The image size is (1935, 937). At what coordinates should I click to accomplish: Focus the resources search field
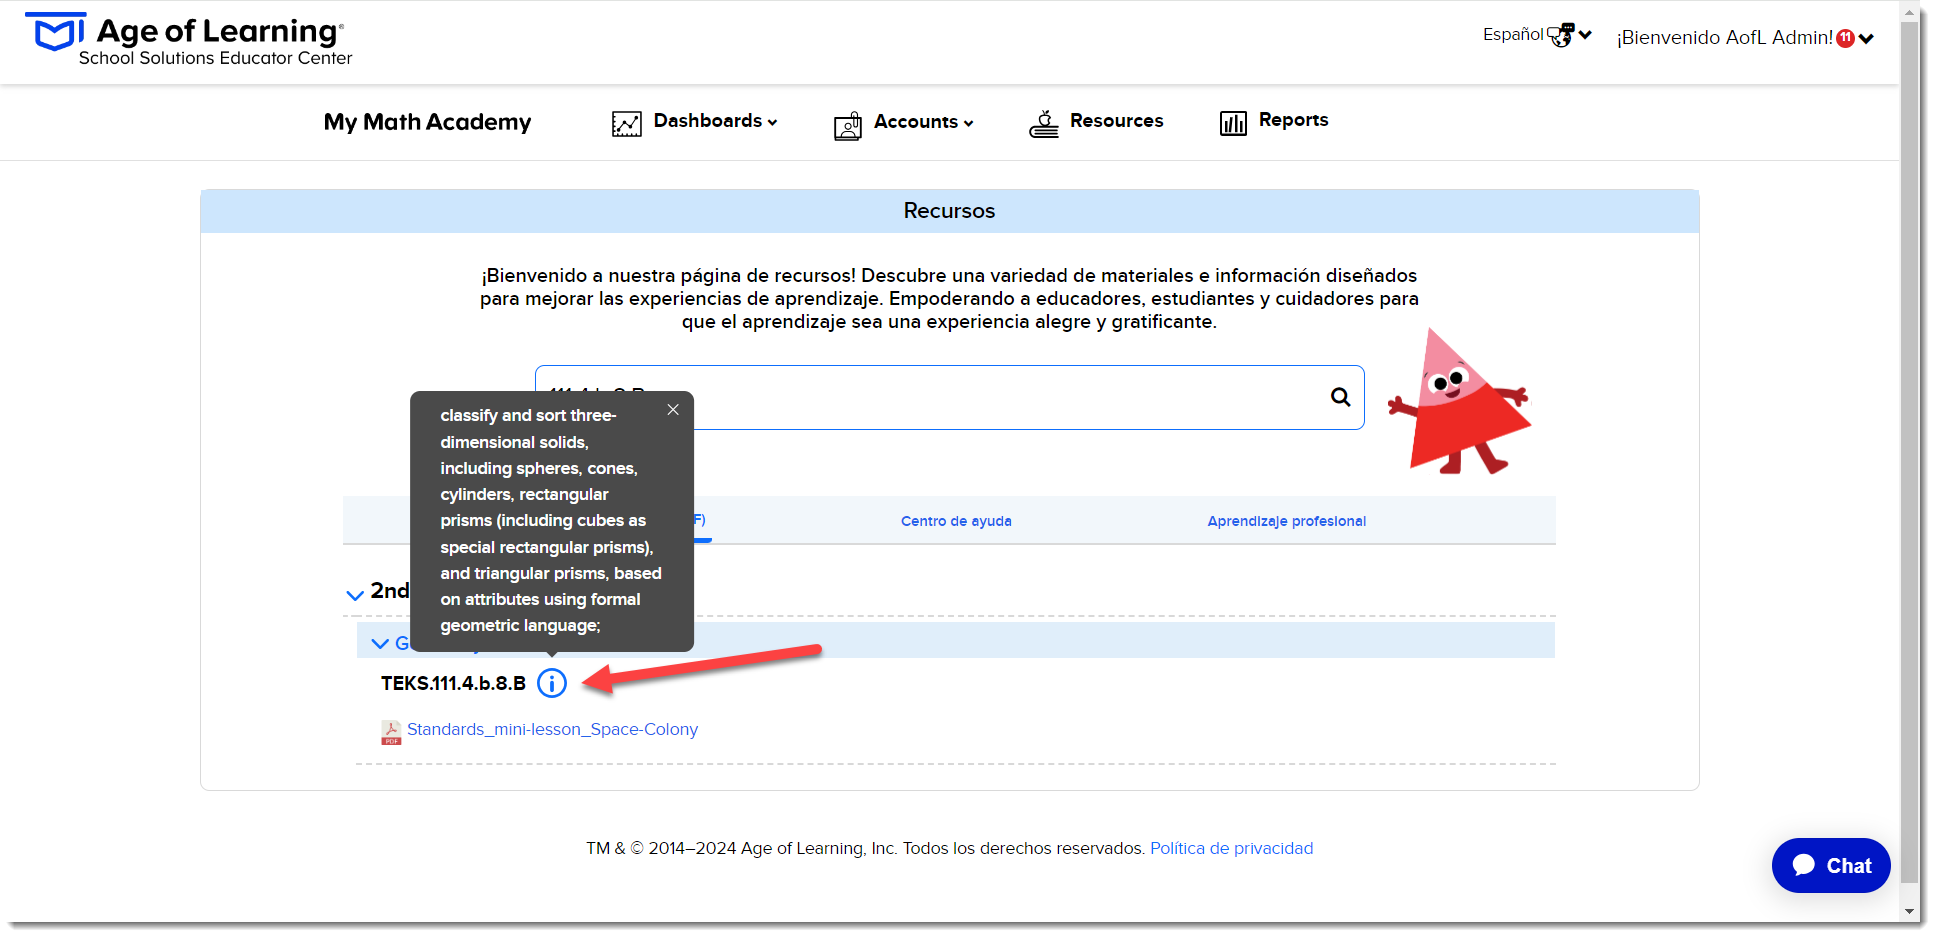click(950, 397)
